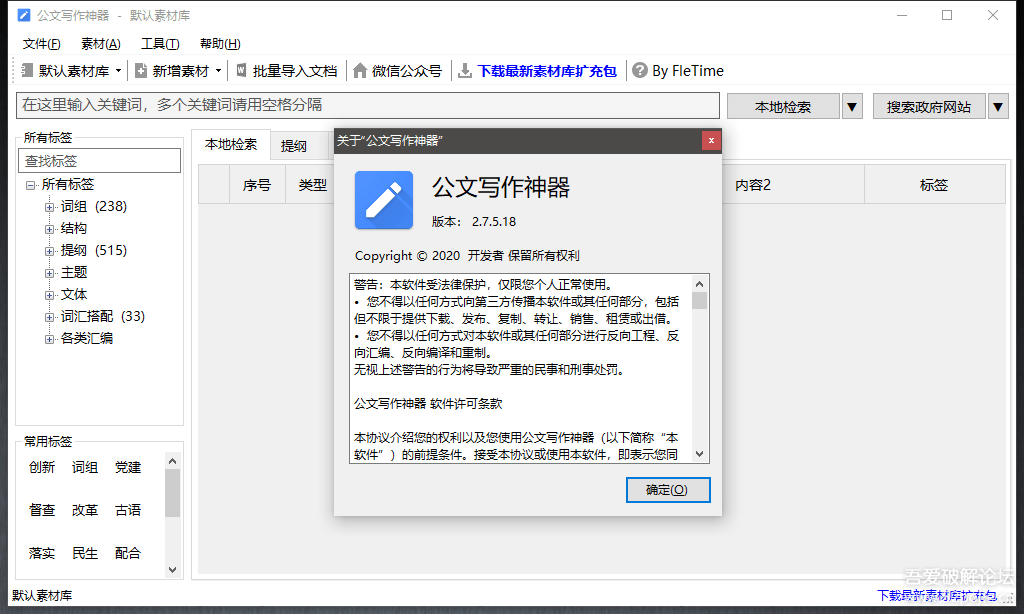This screenshot has height=614, width=1024.
Task: Click the download icon for 下载最新素材库扩充包
Action: tap(465, 71)
